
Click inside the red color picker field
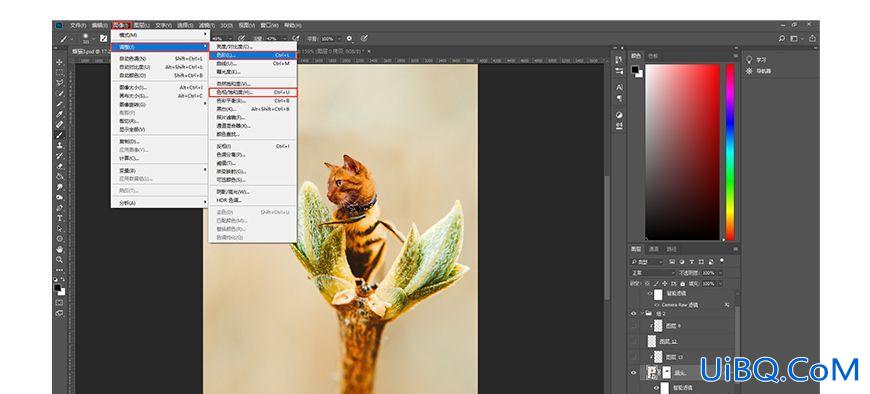click(x=682, y=152)
